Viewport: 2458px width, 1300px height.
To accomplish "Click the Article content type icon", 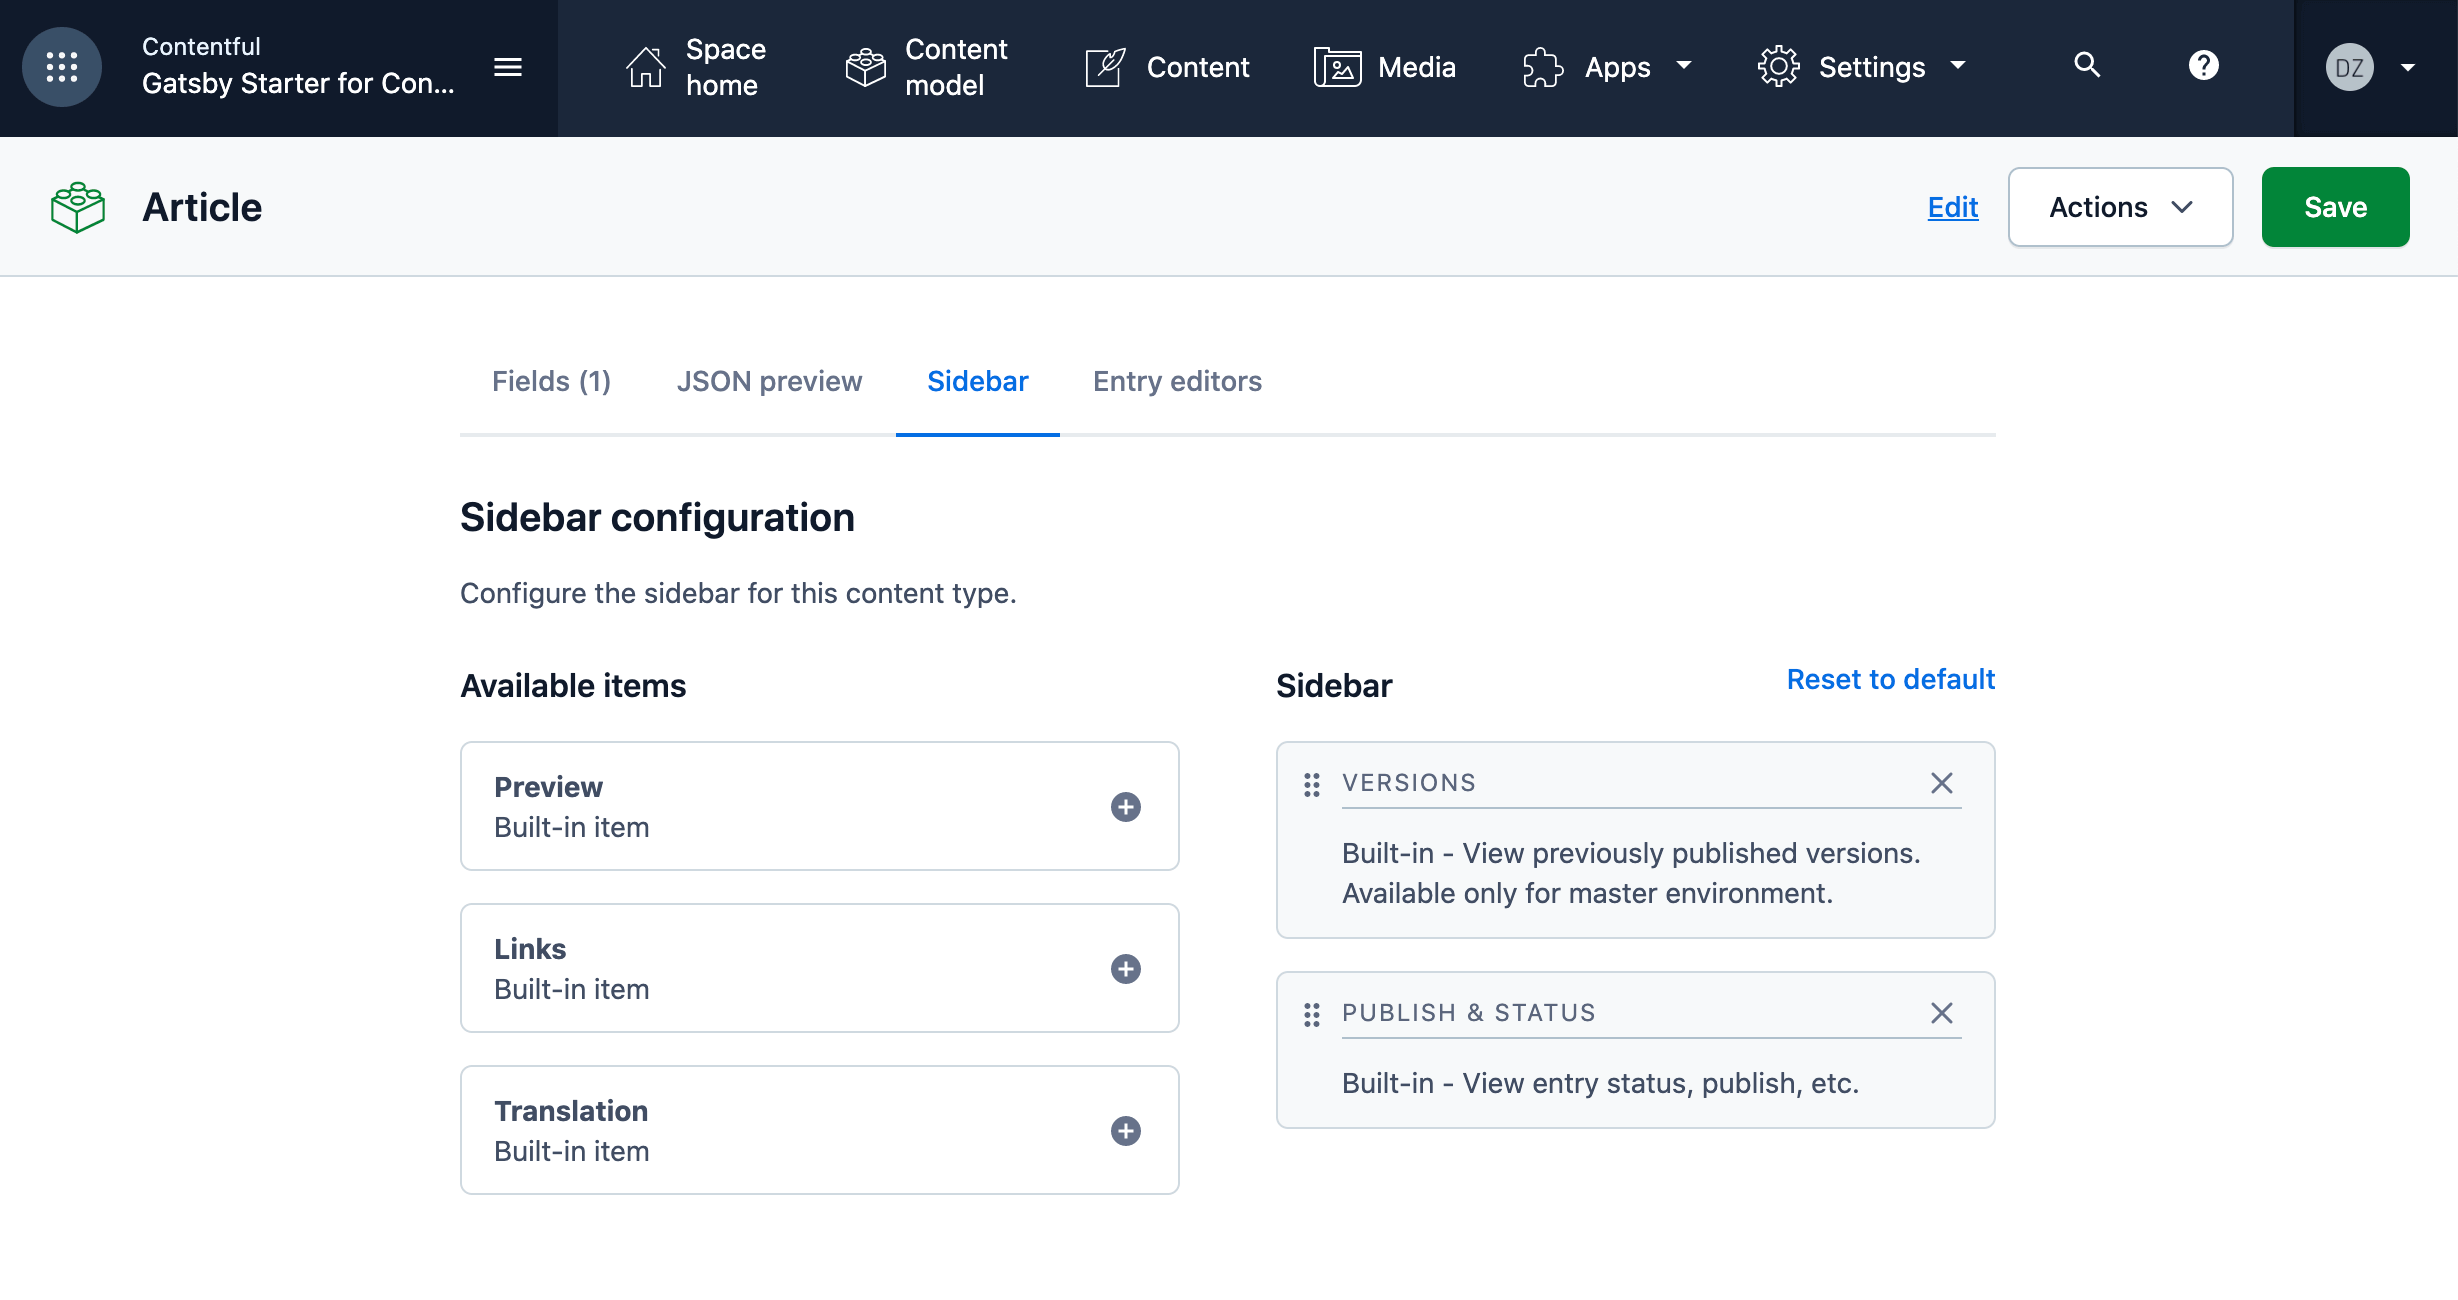I will pos(76,206).
